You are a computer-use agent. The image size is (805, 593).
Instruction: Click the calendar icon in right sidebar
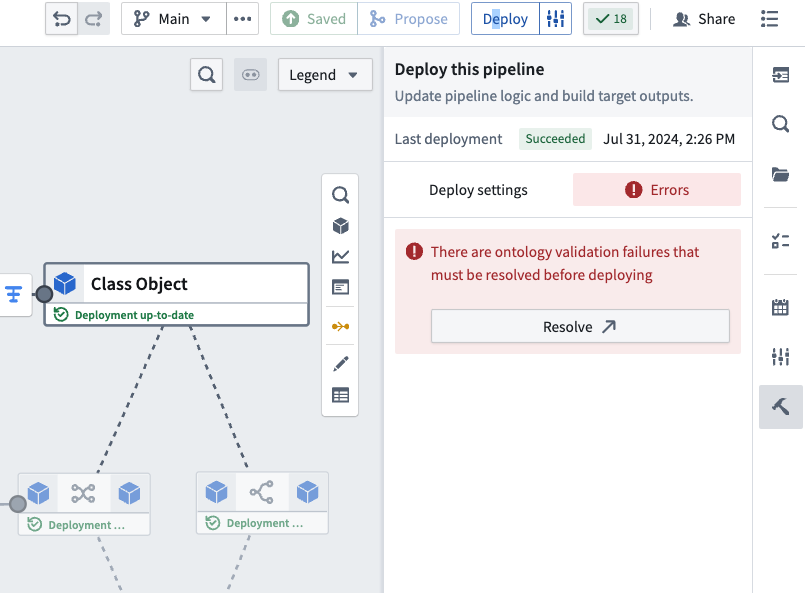(x=780, y=307)
